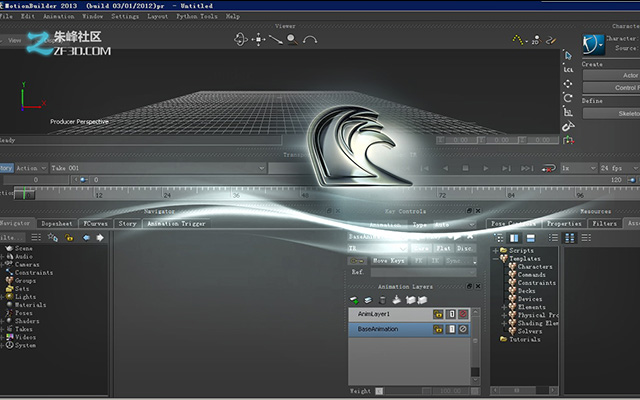
Task: Select the Dolly camera tool
Action: tap(276, 40)
